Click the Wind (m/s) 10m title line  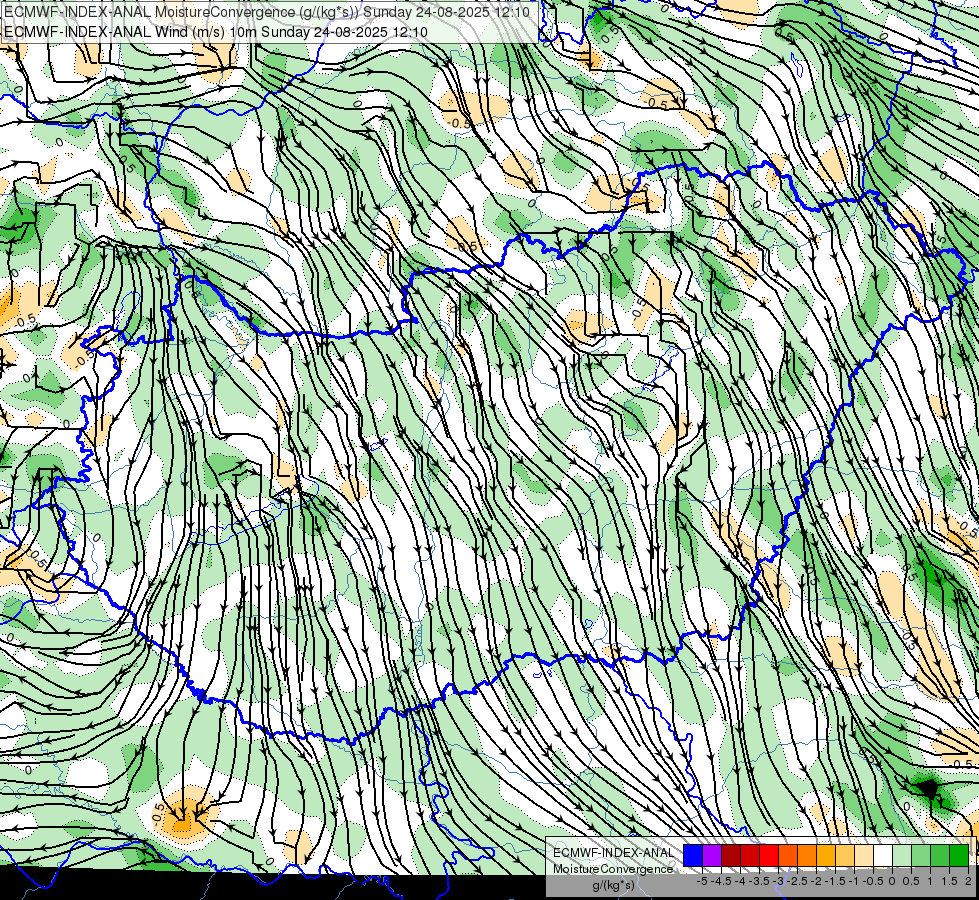215,32
